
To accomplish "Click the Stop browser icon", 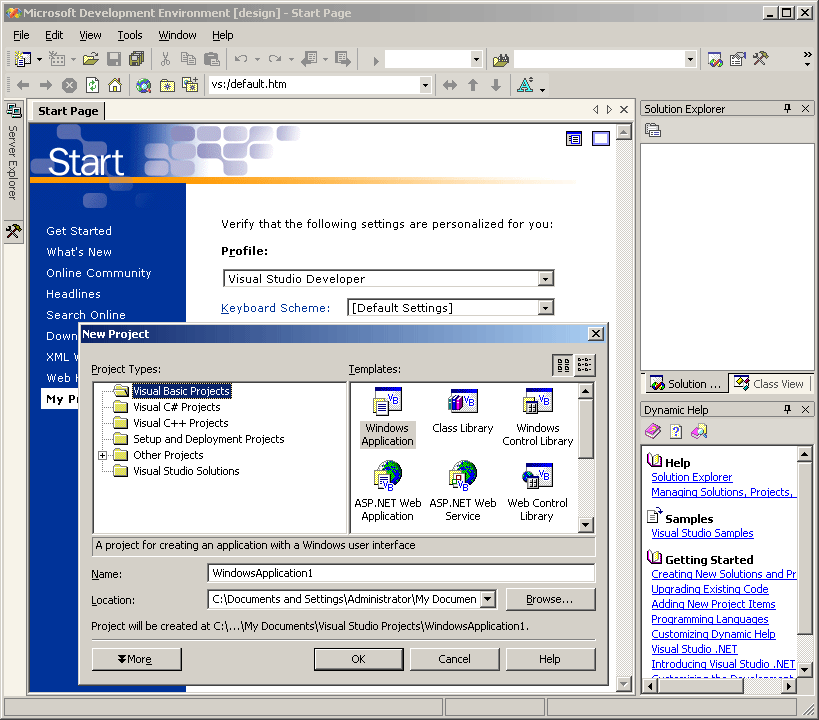I will (x=69, y=85).
